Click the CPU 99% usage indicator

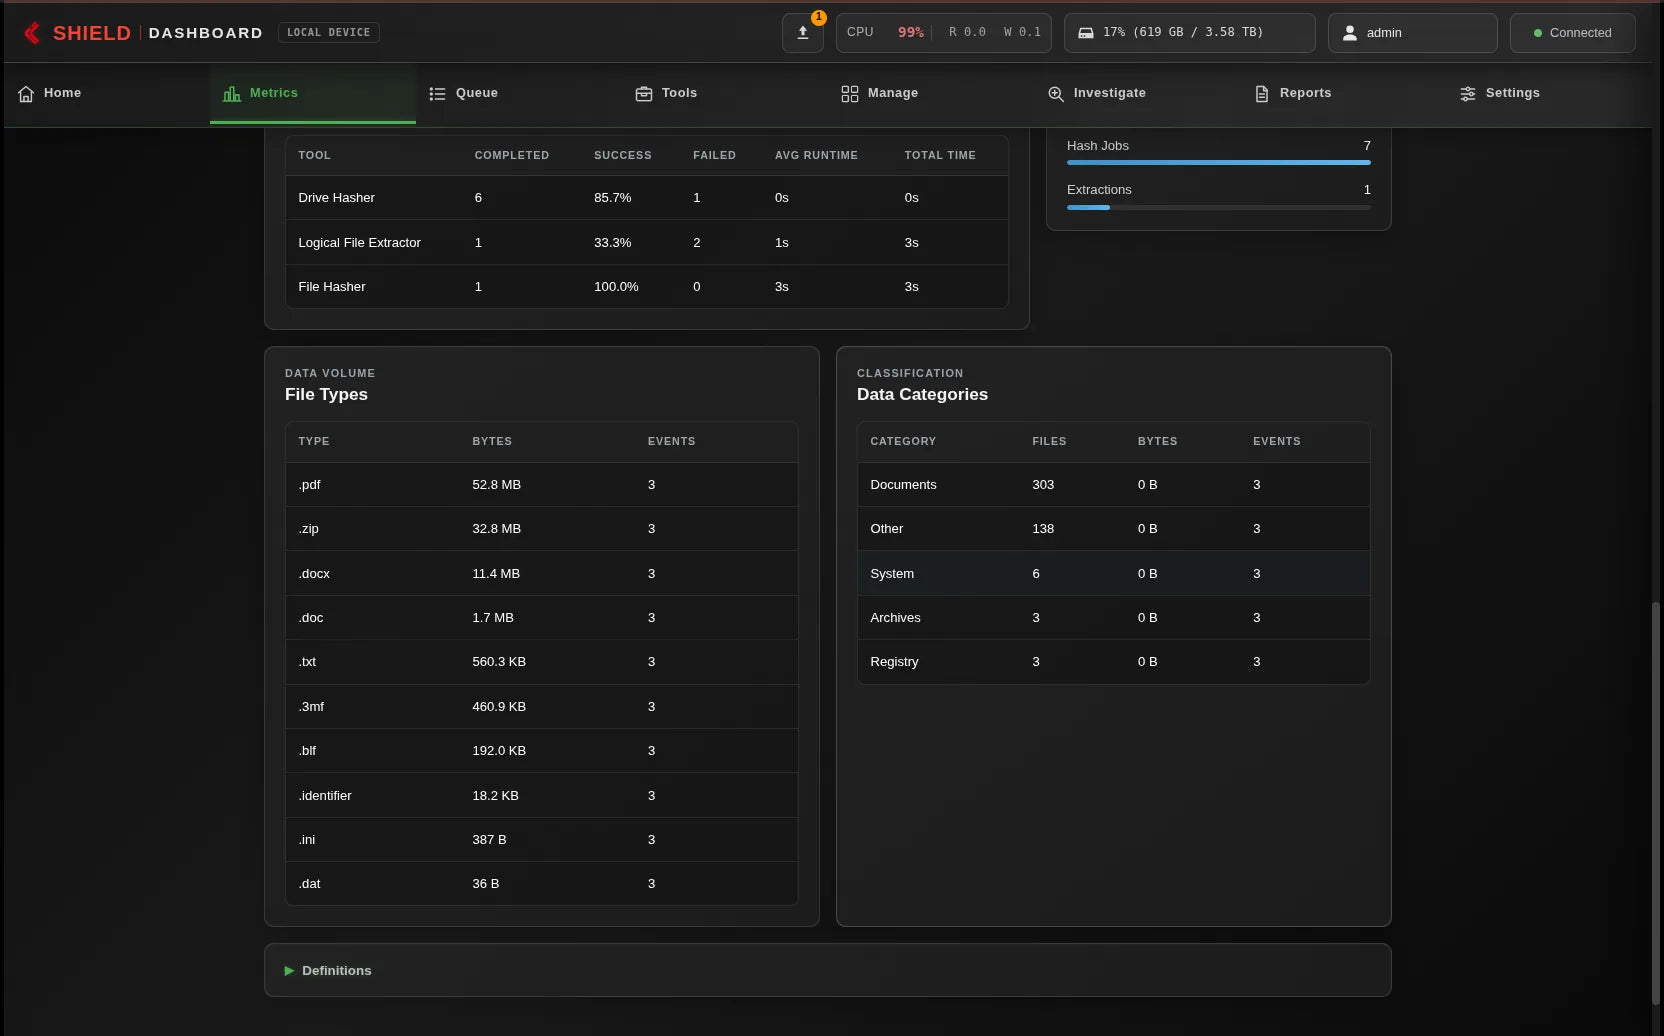coord(943,33)
